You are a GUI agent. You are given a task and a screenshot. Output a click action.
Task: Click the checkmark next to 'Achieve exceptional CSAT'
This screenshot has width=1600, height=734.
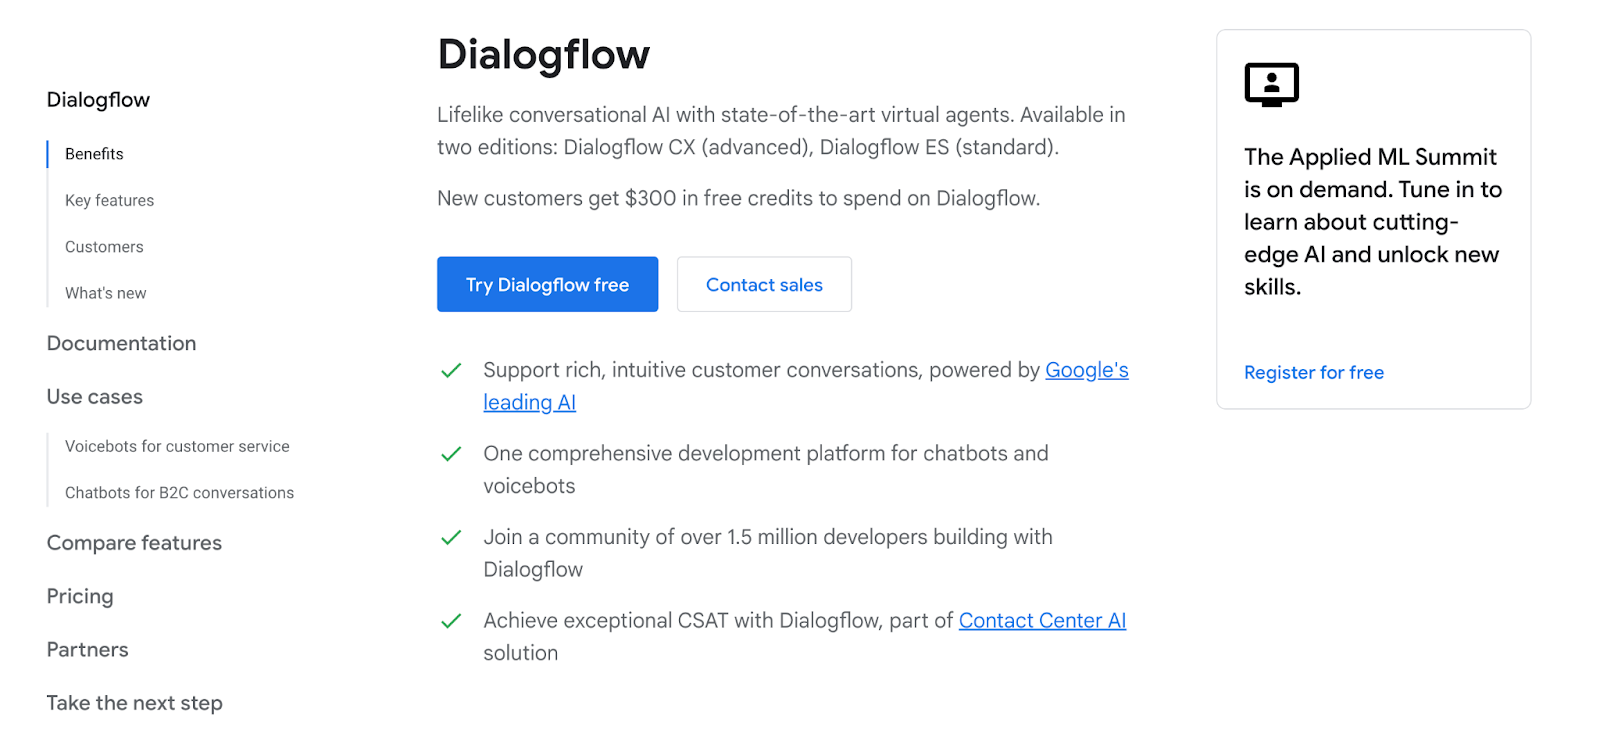[451, 621]
